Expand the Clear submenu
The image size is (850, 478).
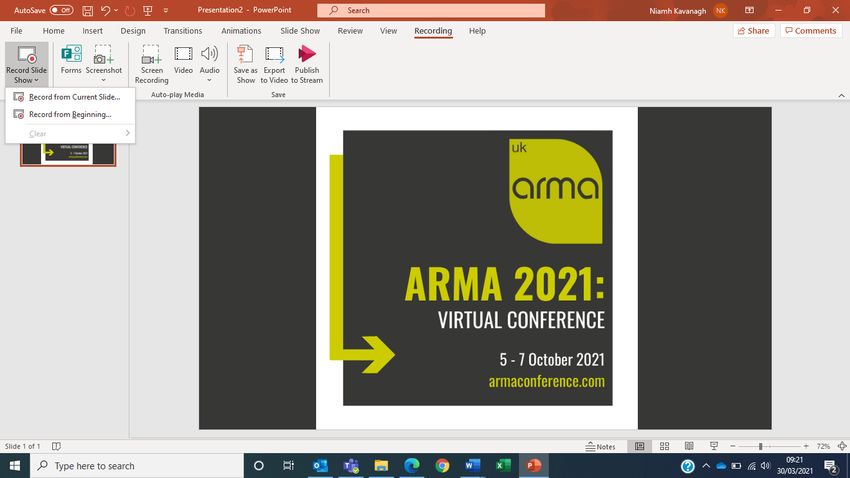click(70, 133)
